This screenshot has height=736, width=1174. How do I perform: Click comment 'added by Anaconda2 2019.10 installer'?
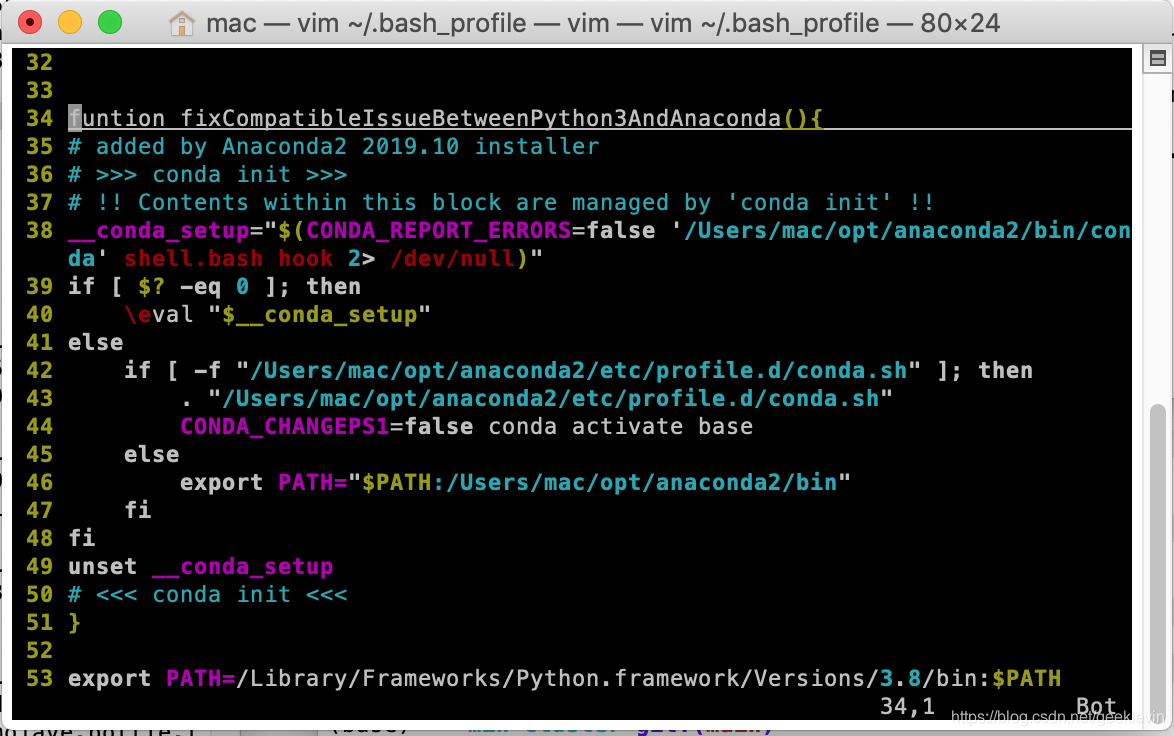coord(347,146)
